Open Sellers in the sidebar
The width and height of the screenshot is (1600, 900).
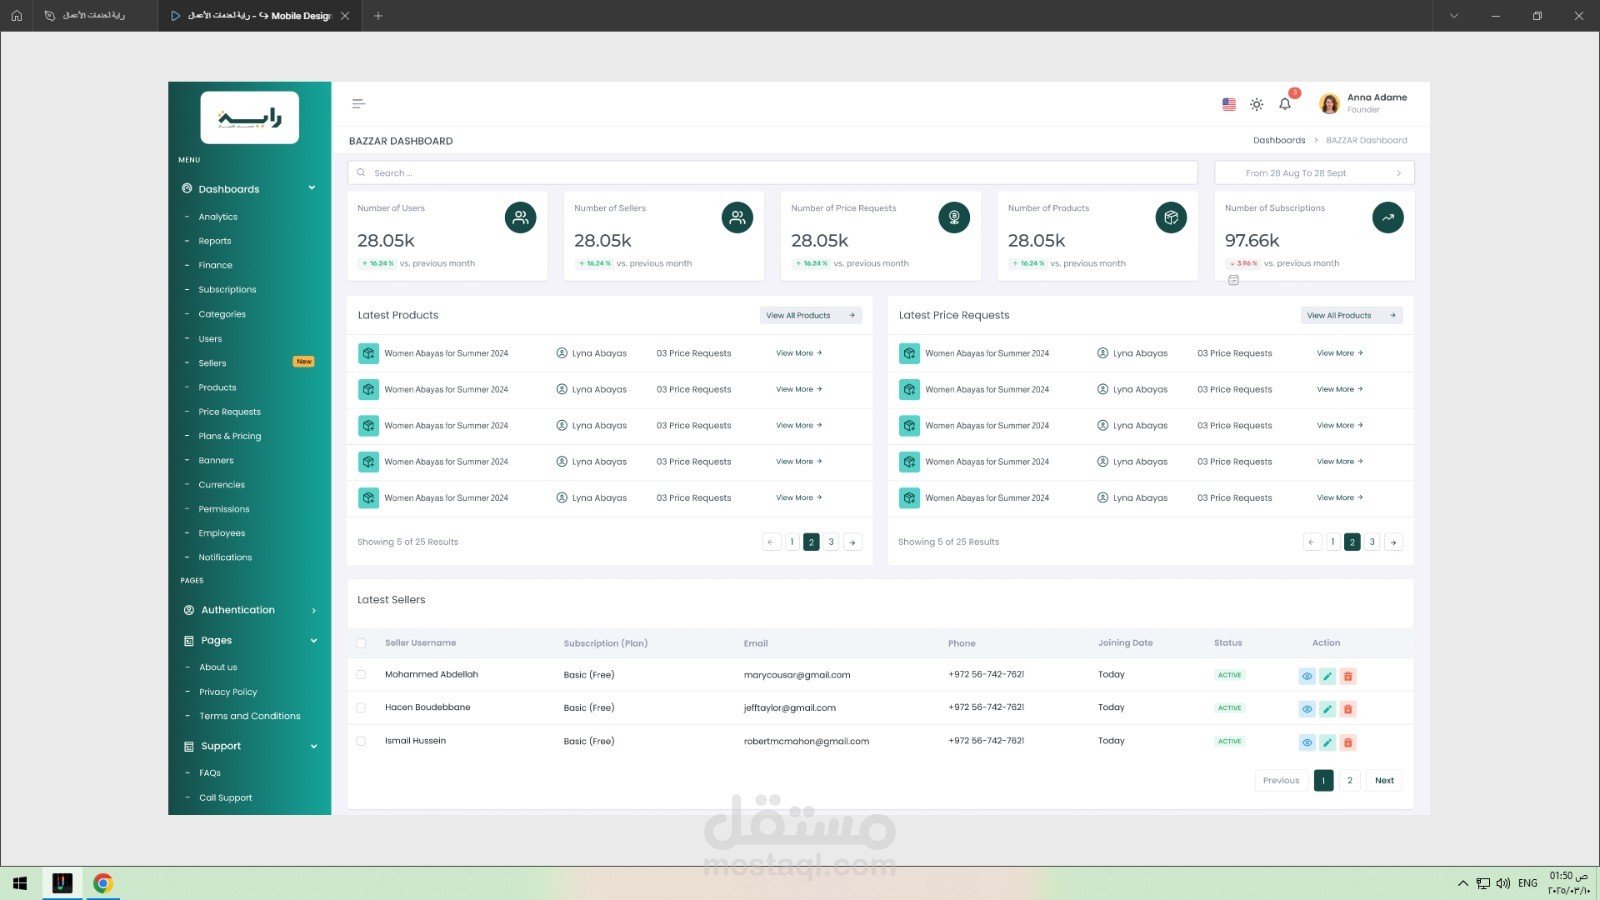[212, 363]
